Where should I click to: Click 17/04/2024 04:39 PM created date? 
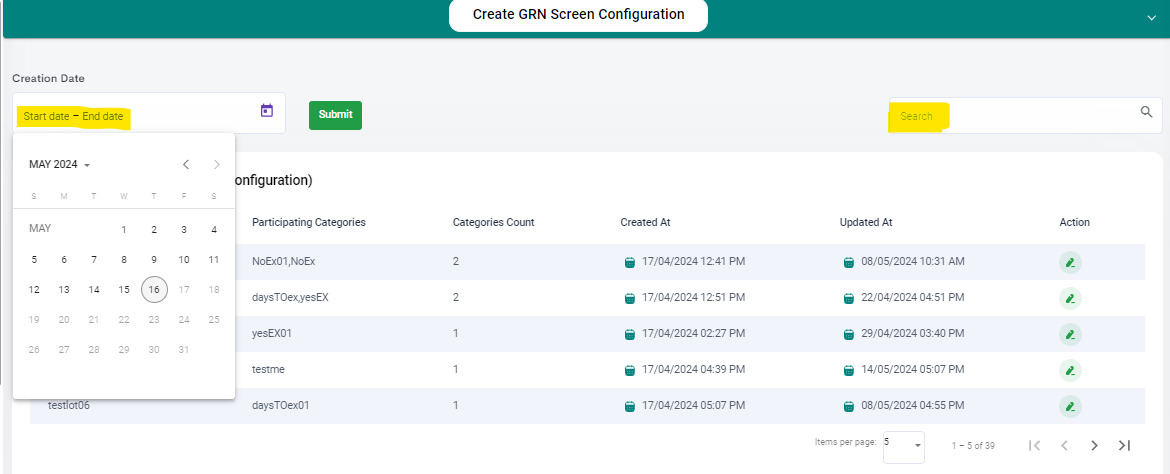pos(694,369)
